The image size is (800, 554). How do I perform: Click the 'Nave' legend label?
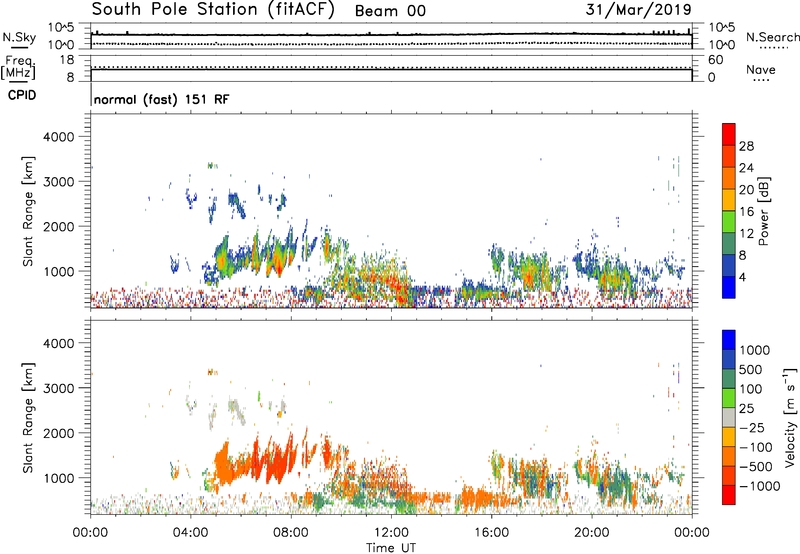pyautogui.click(x=760, y=70)
